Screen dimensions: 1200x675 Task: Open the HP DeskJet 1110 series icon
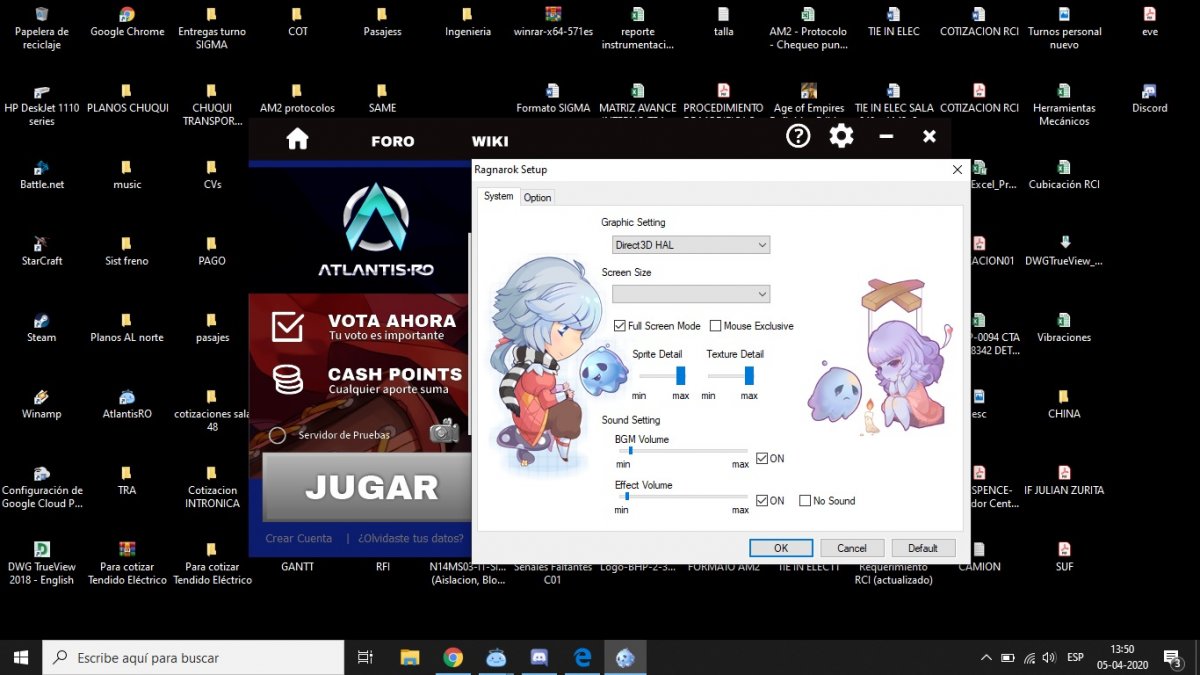[41, 91]
